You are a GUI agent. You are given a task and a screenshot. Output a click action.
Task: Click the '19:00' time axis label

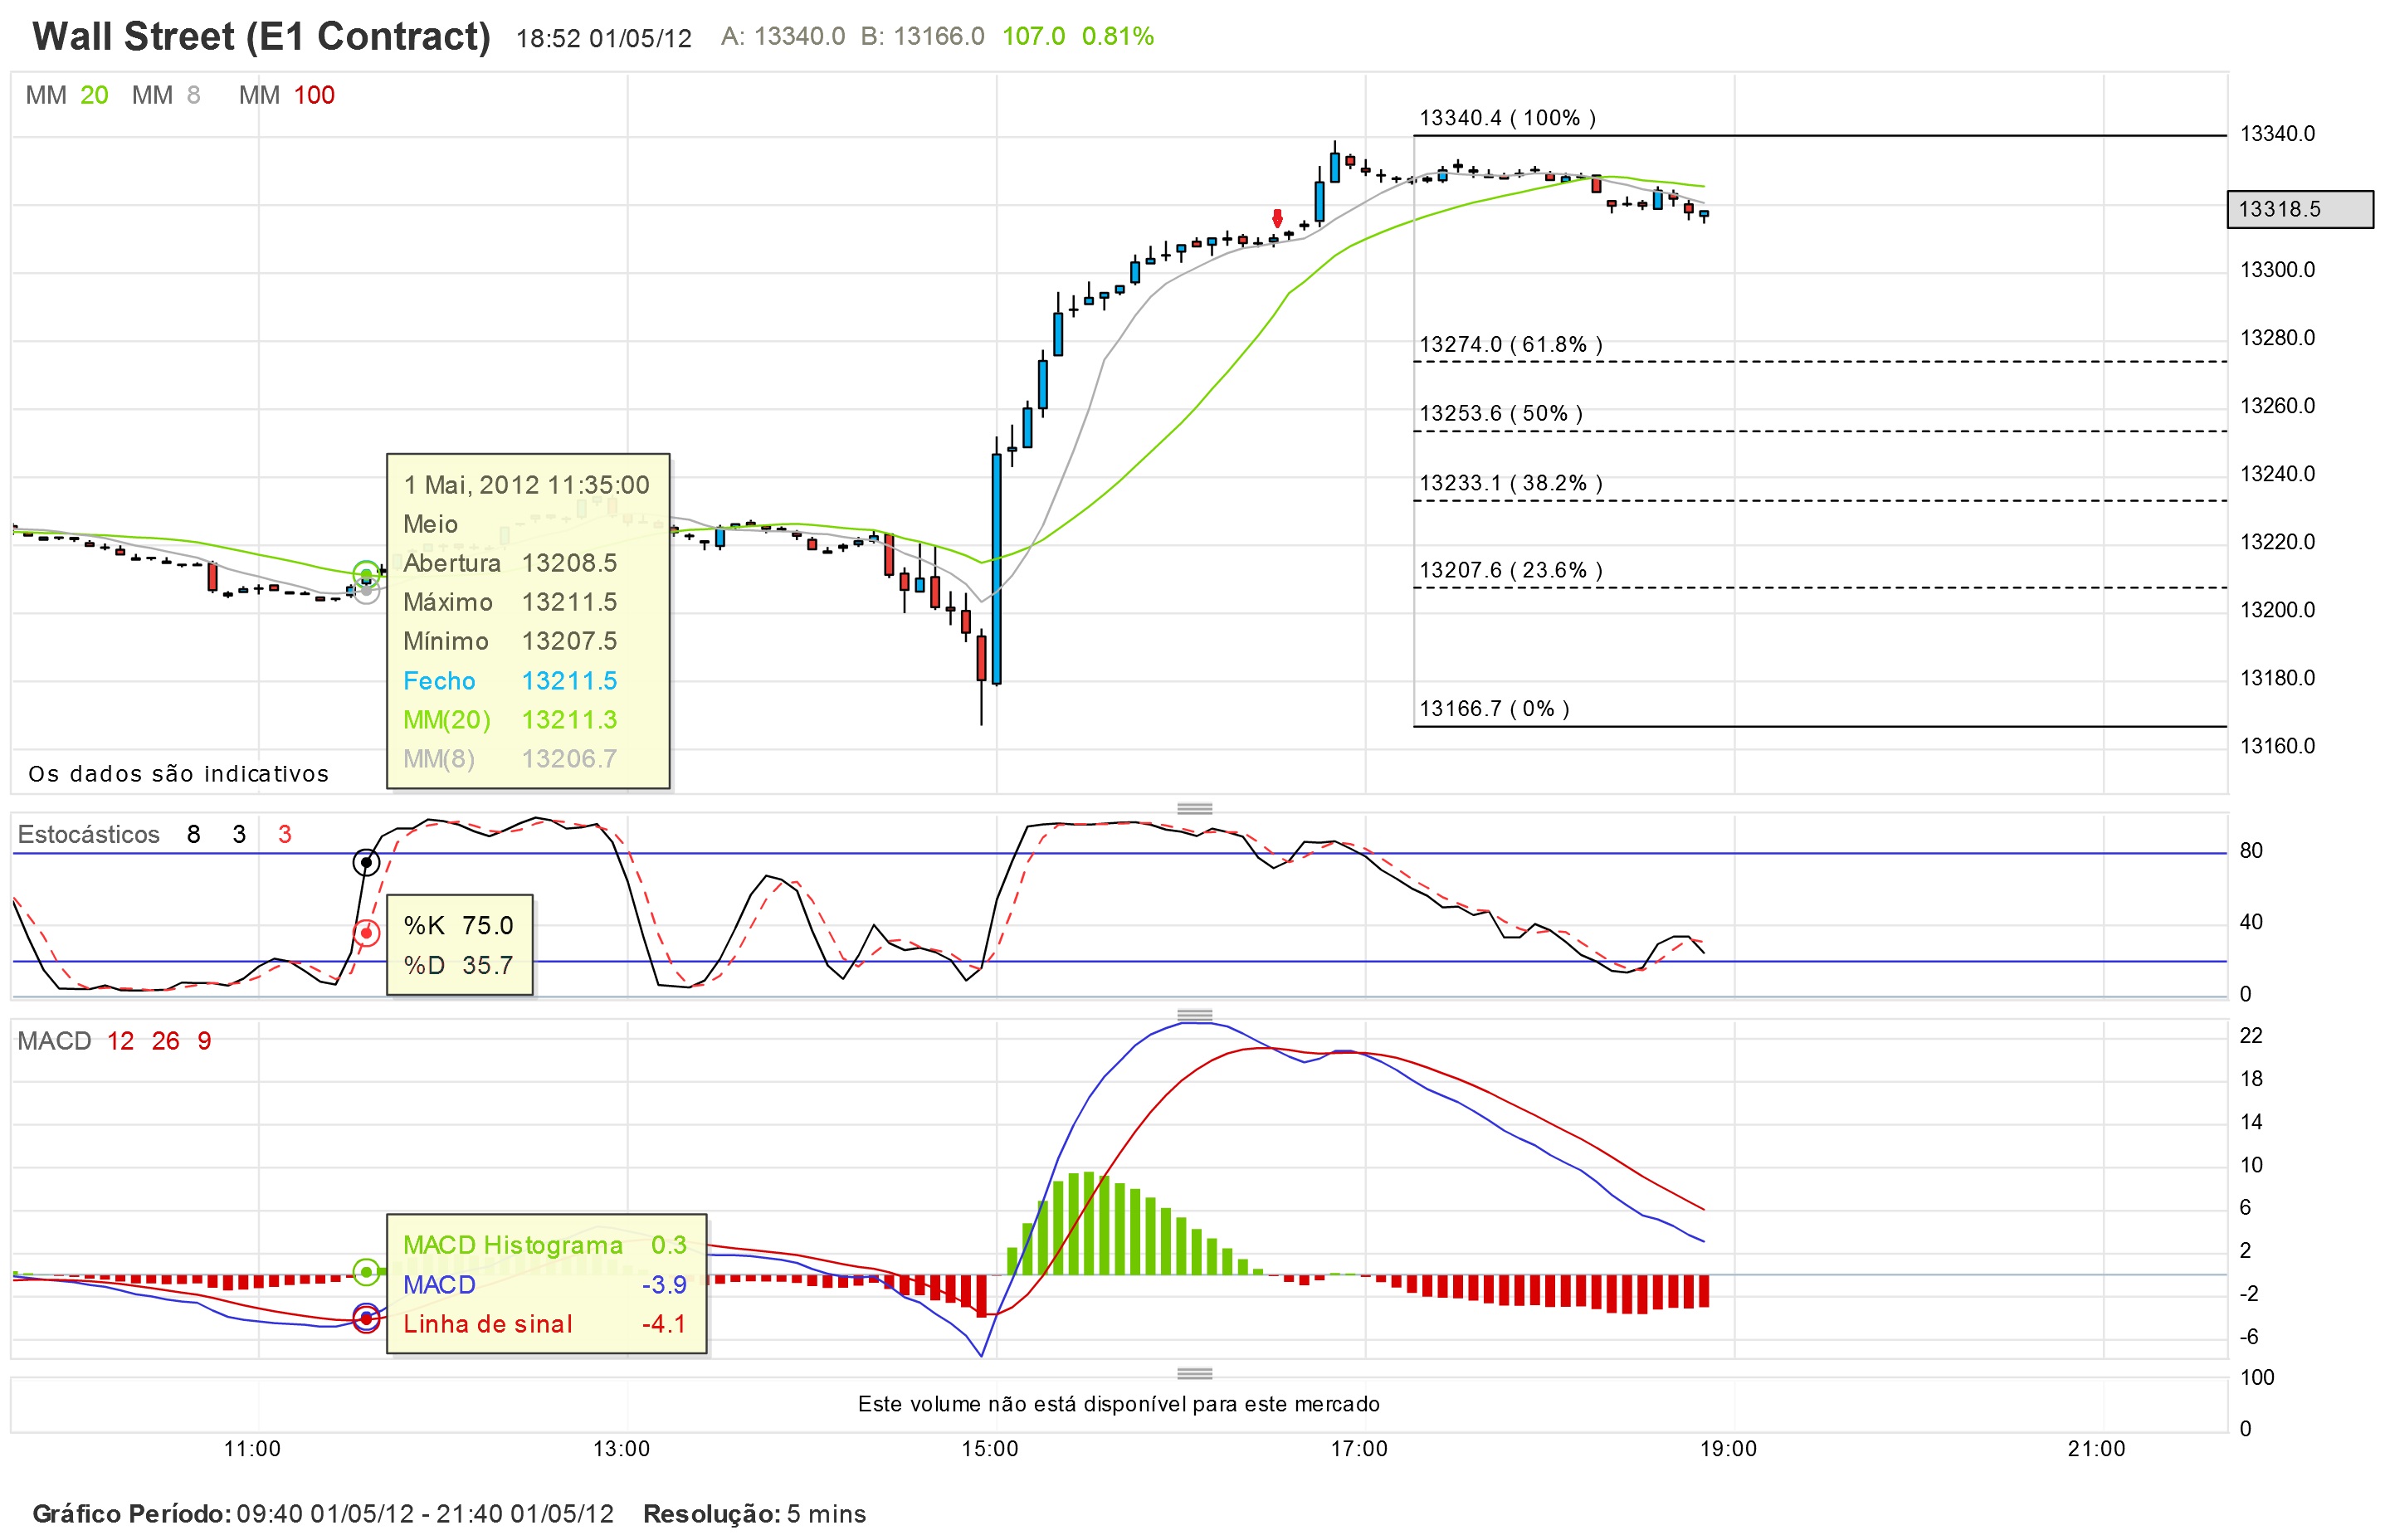point(1728,1449)
